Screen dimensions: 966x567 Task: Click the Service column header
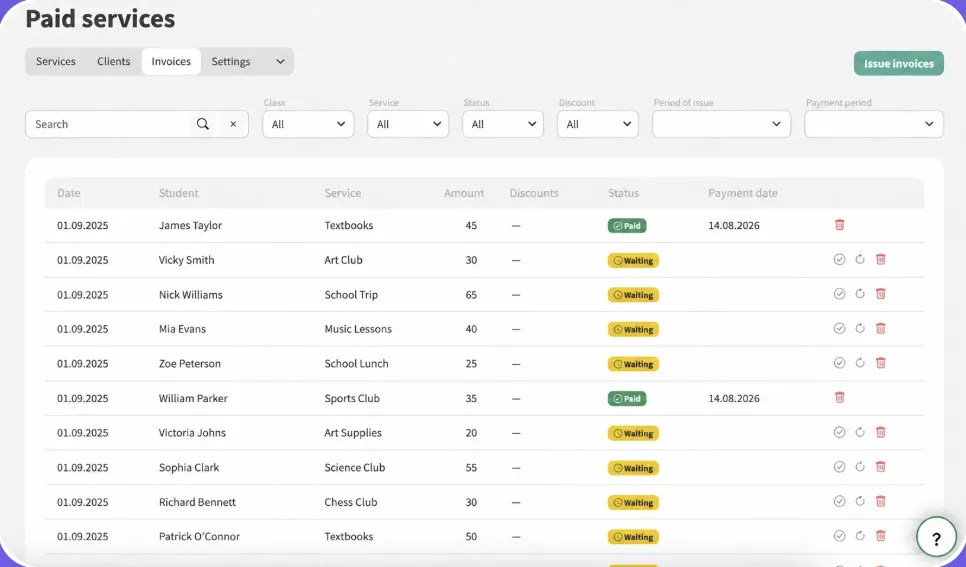[x=343, y=193]
